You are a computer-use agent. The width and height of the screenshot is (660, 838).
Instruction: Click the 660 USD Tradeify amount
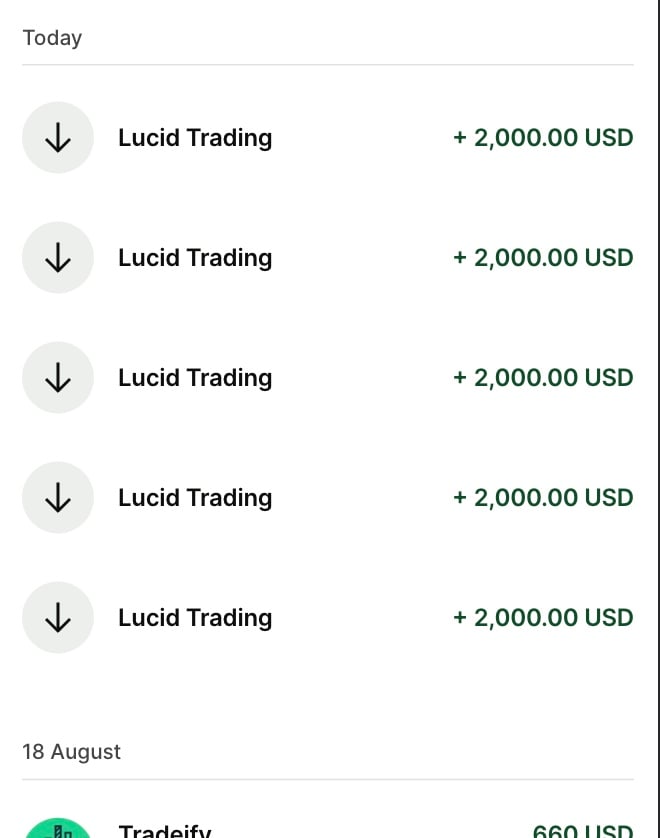tap(583, 831)
